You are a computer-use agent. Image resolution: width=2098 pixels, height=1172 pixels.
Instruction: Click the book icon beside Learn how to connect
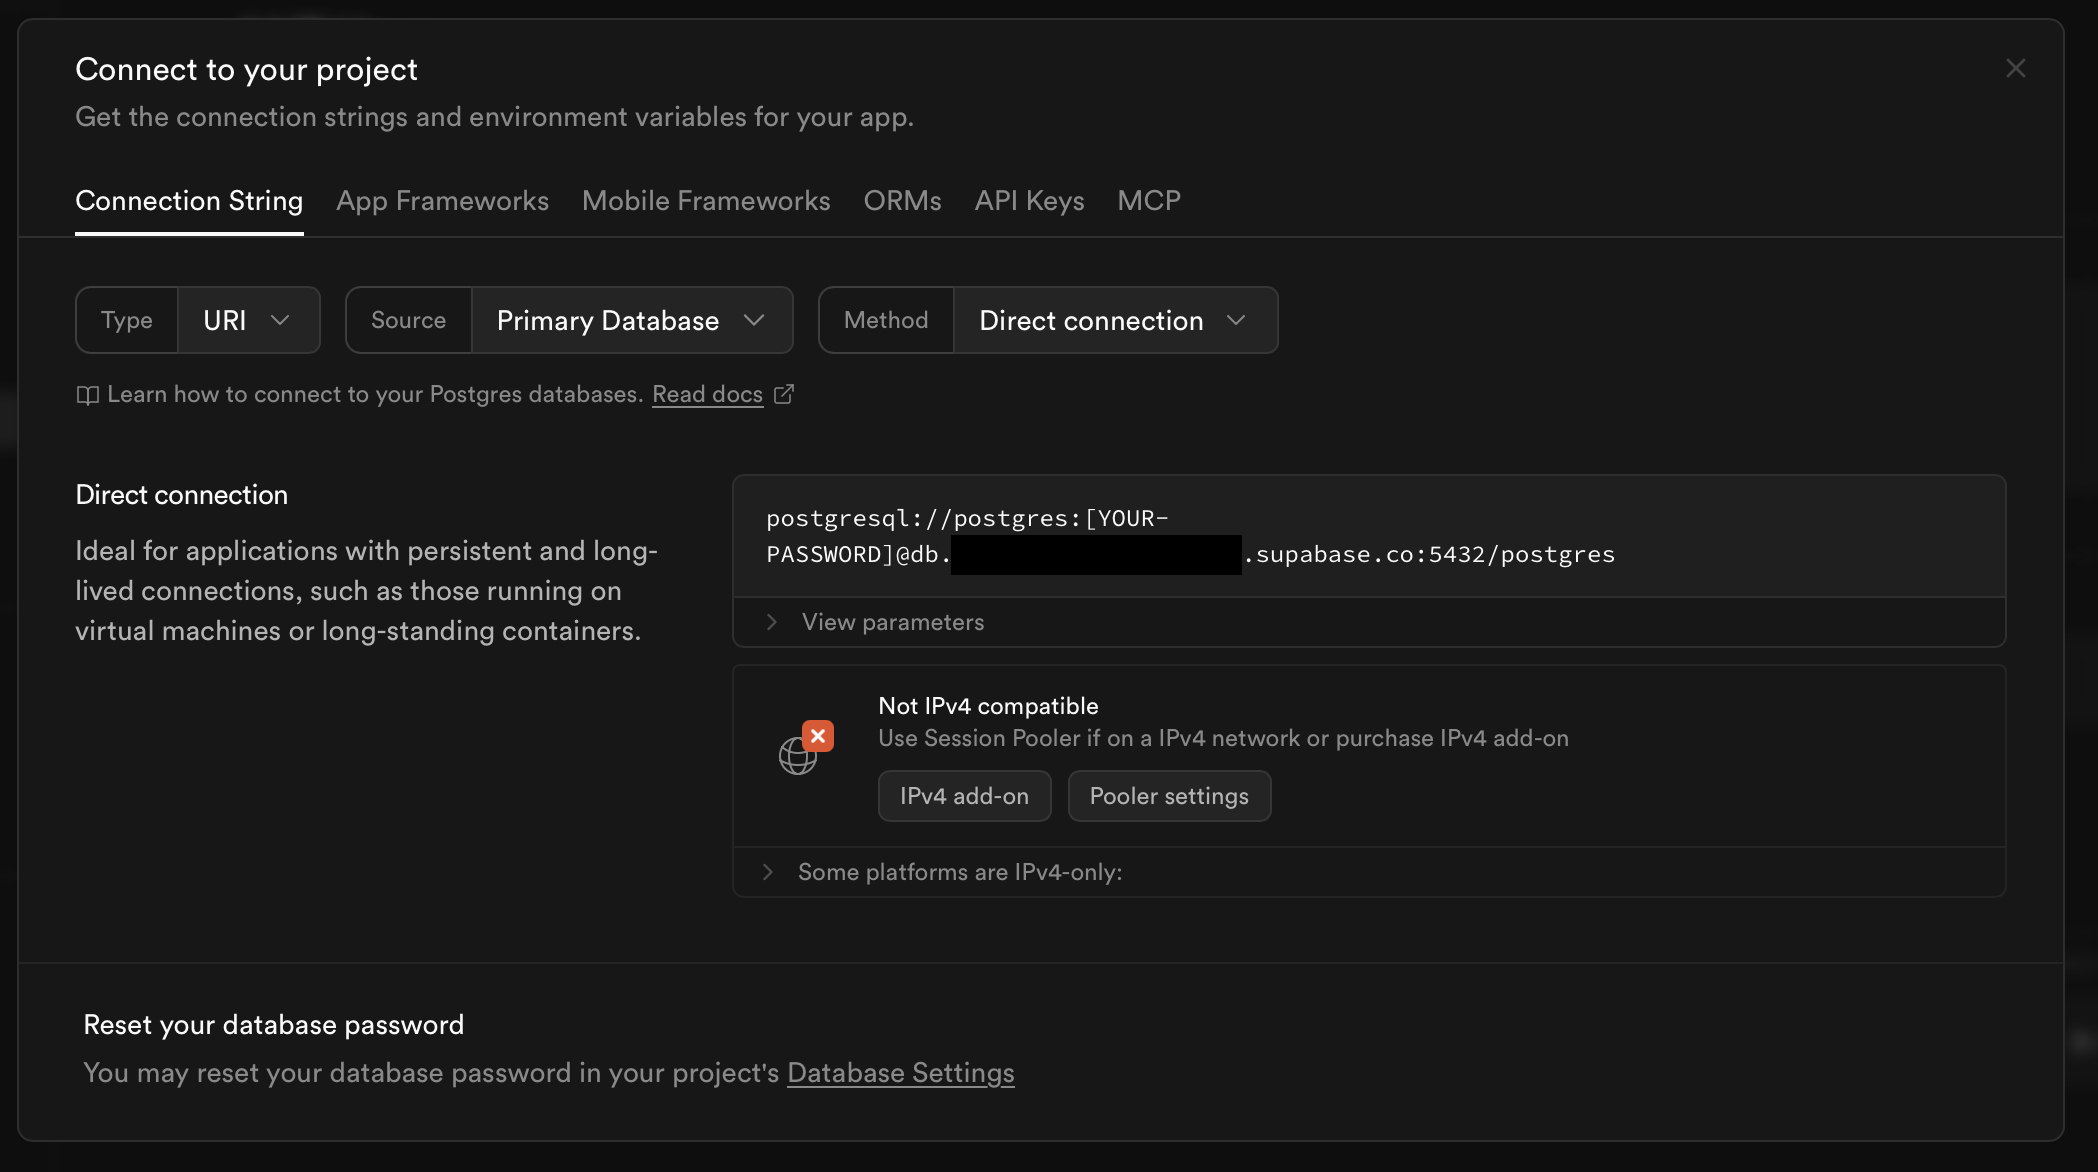[x=87, y=395]
